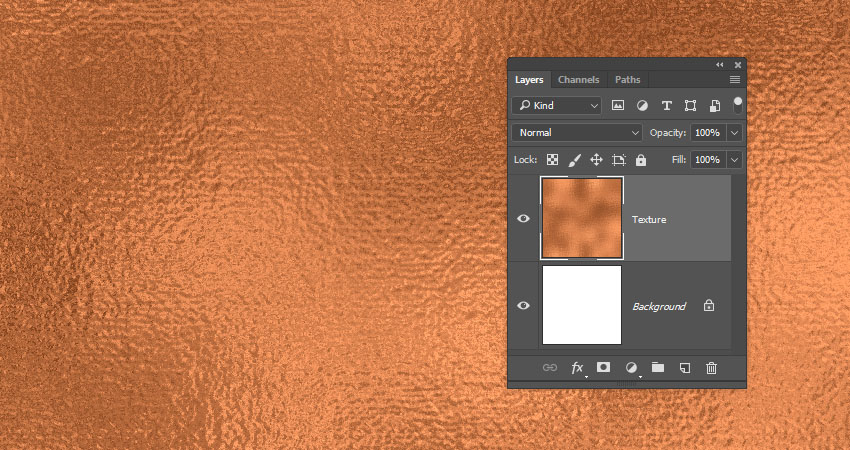Switch to the Channels tab

(578, 80)
